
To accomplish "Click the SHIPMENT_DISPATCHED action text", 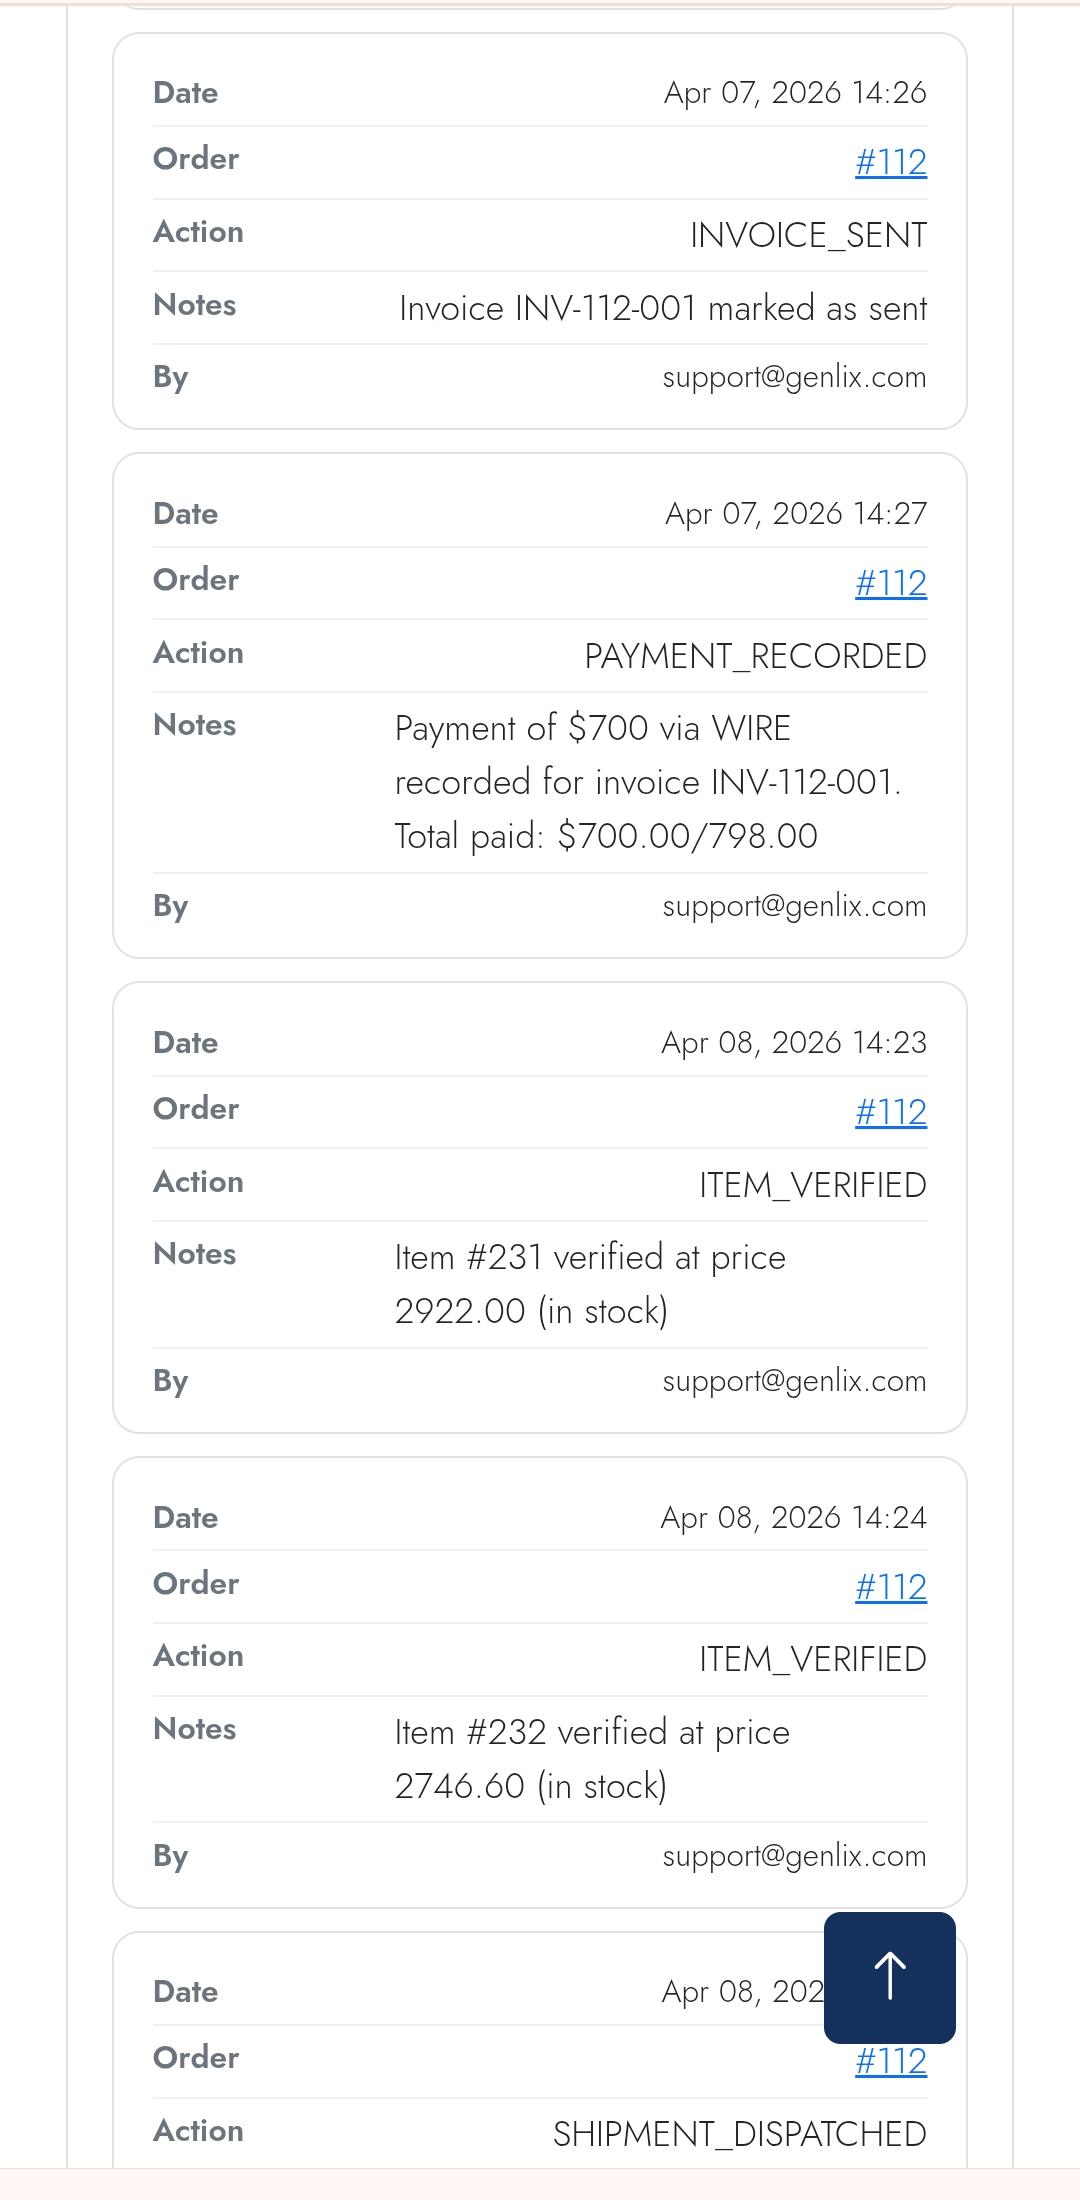I will [x=739, y=2134].
